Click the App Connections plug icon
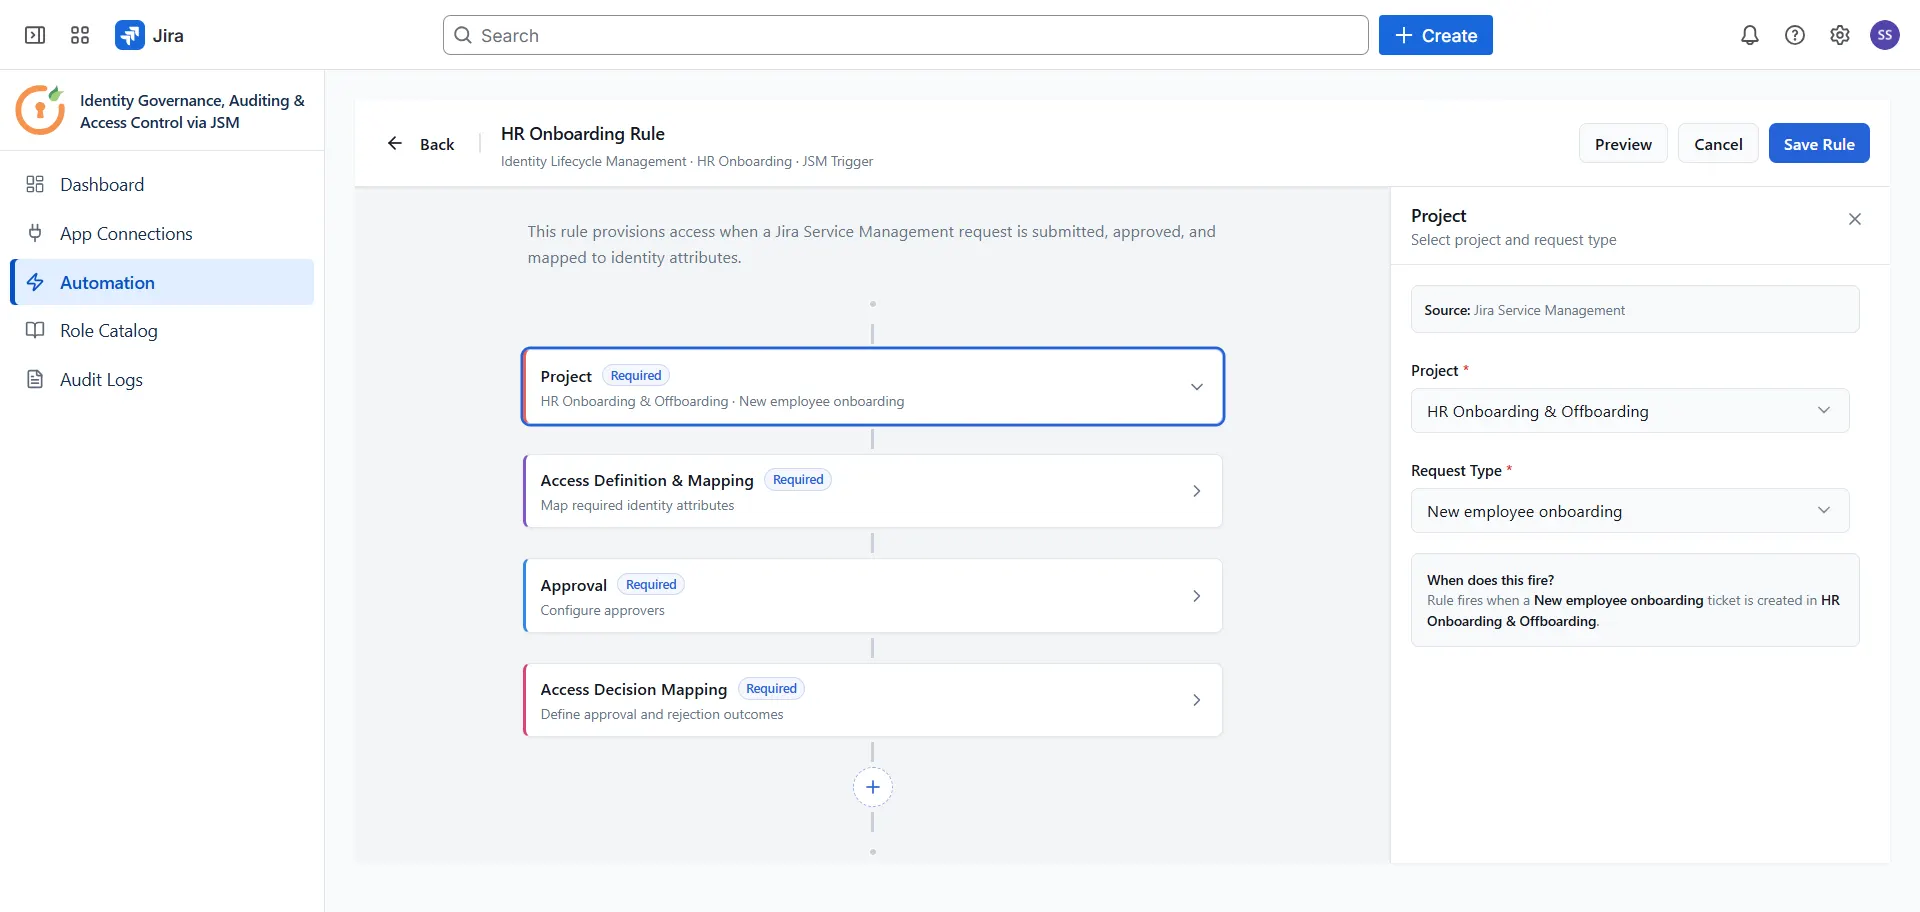The width and height of the screenshot is (1920, 912). [x=35, y=233]
